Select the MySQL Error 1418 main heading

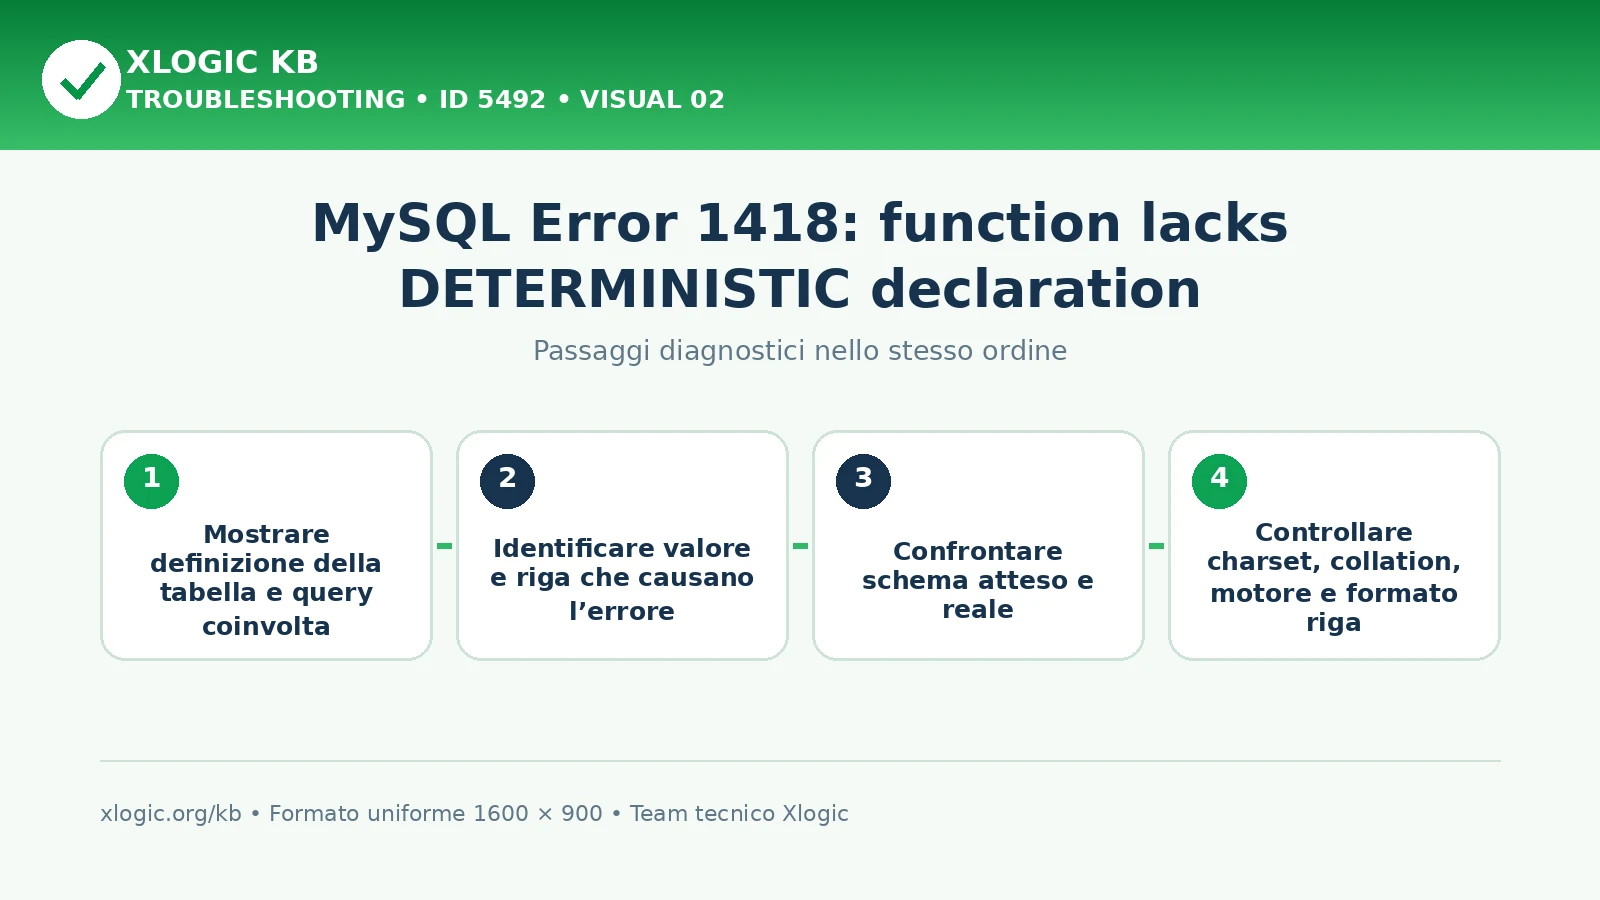click(800, 255)
